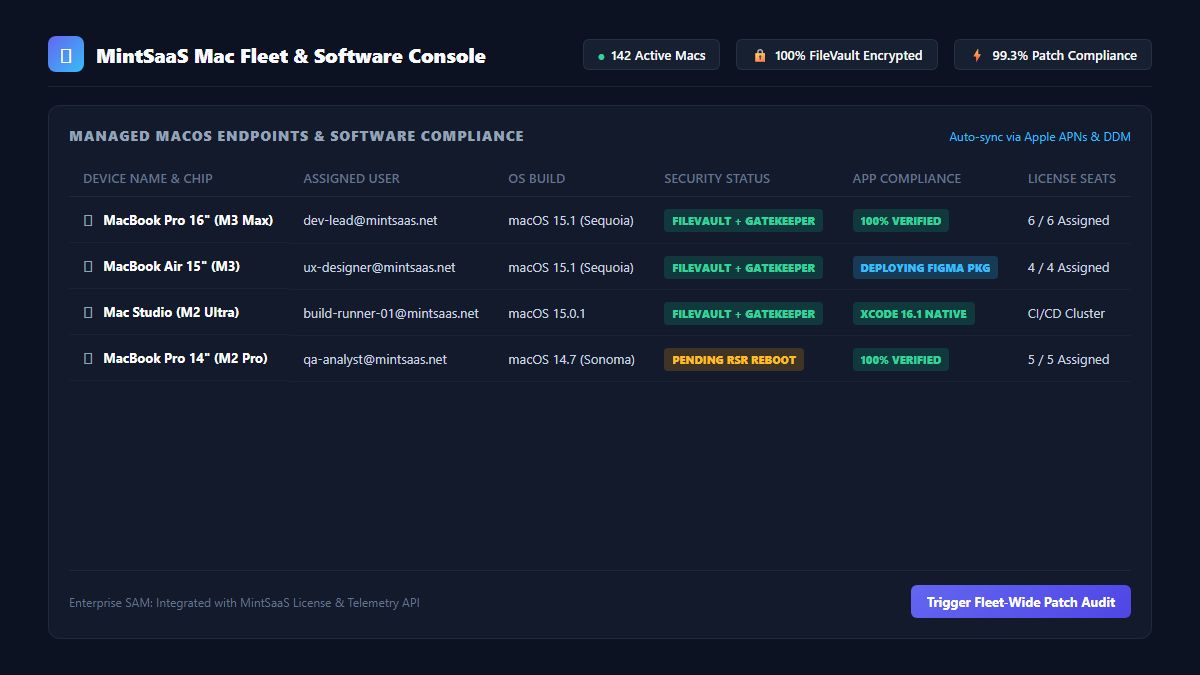
Task: Click the lock icon in FileVault badge
Action: pyautogui.click(x=760, y=56)
